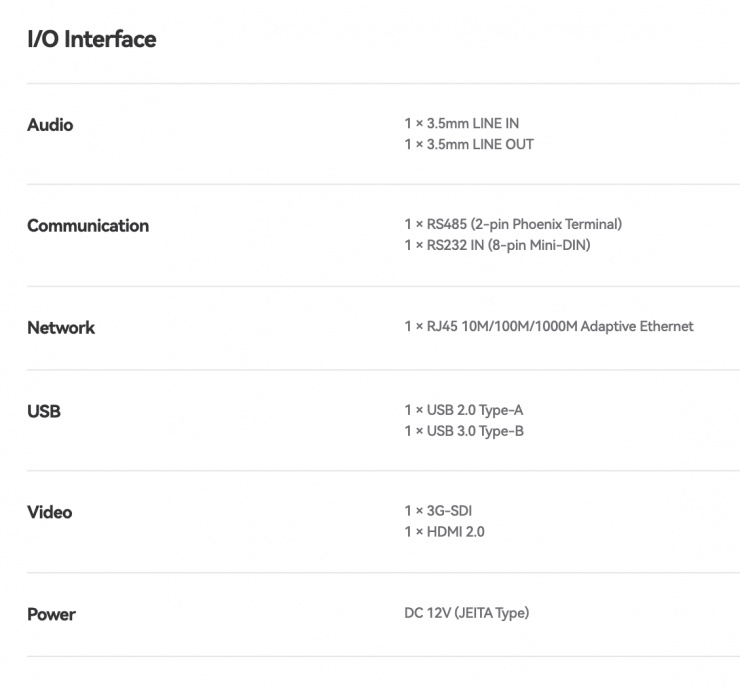Click the DC 12V JEITA Type entry
Image resolution: width=740 pixels, height=695 pixels.
click(467, 613)
